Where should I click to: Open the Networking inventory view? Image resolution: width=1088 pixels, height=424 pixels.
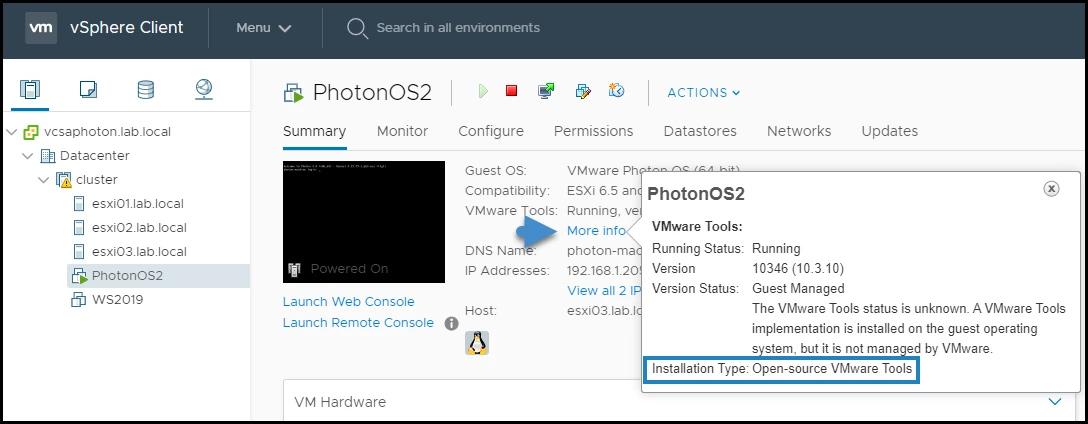[204, 90]
